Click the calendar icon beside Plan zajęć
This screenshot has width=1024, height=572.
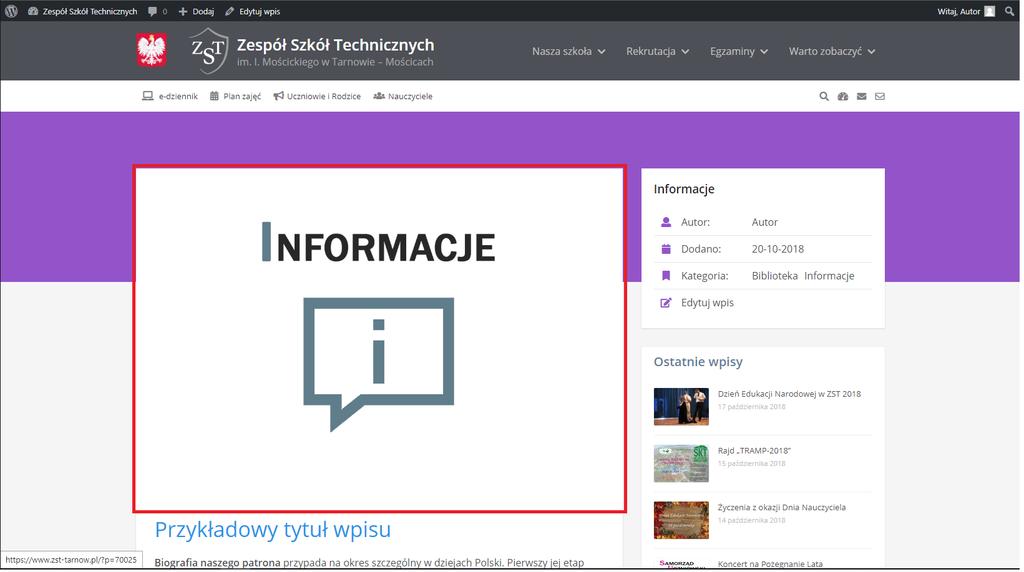(x=214, y=96)
